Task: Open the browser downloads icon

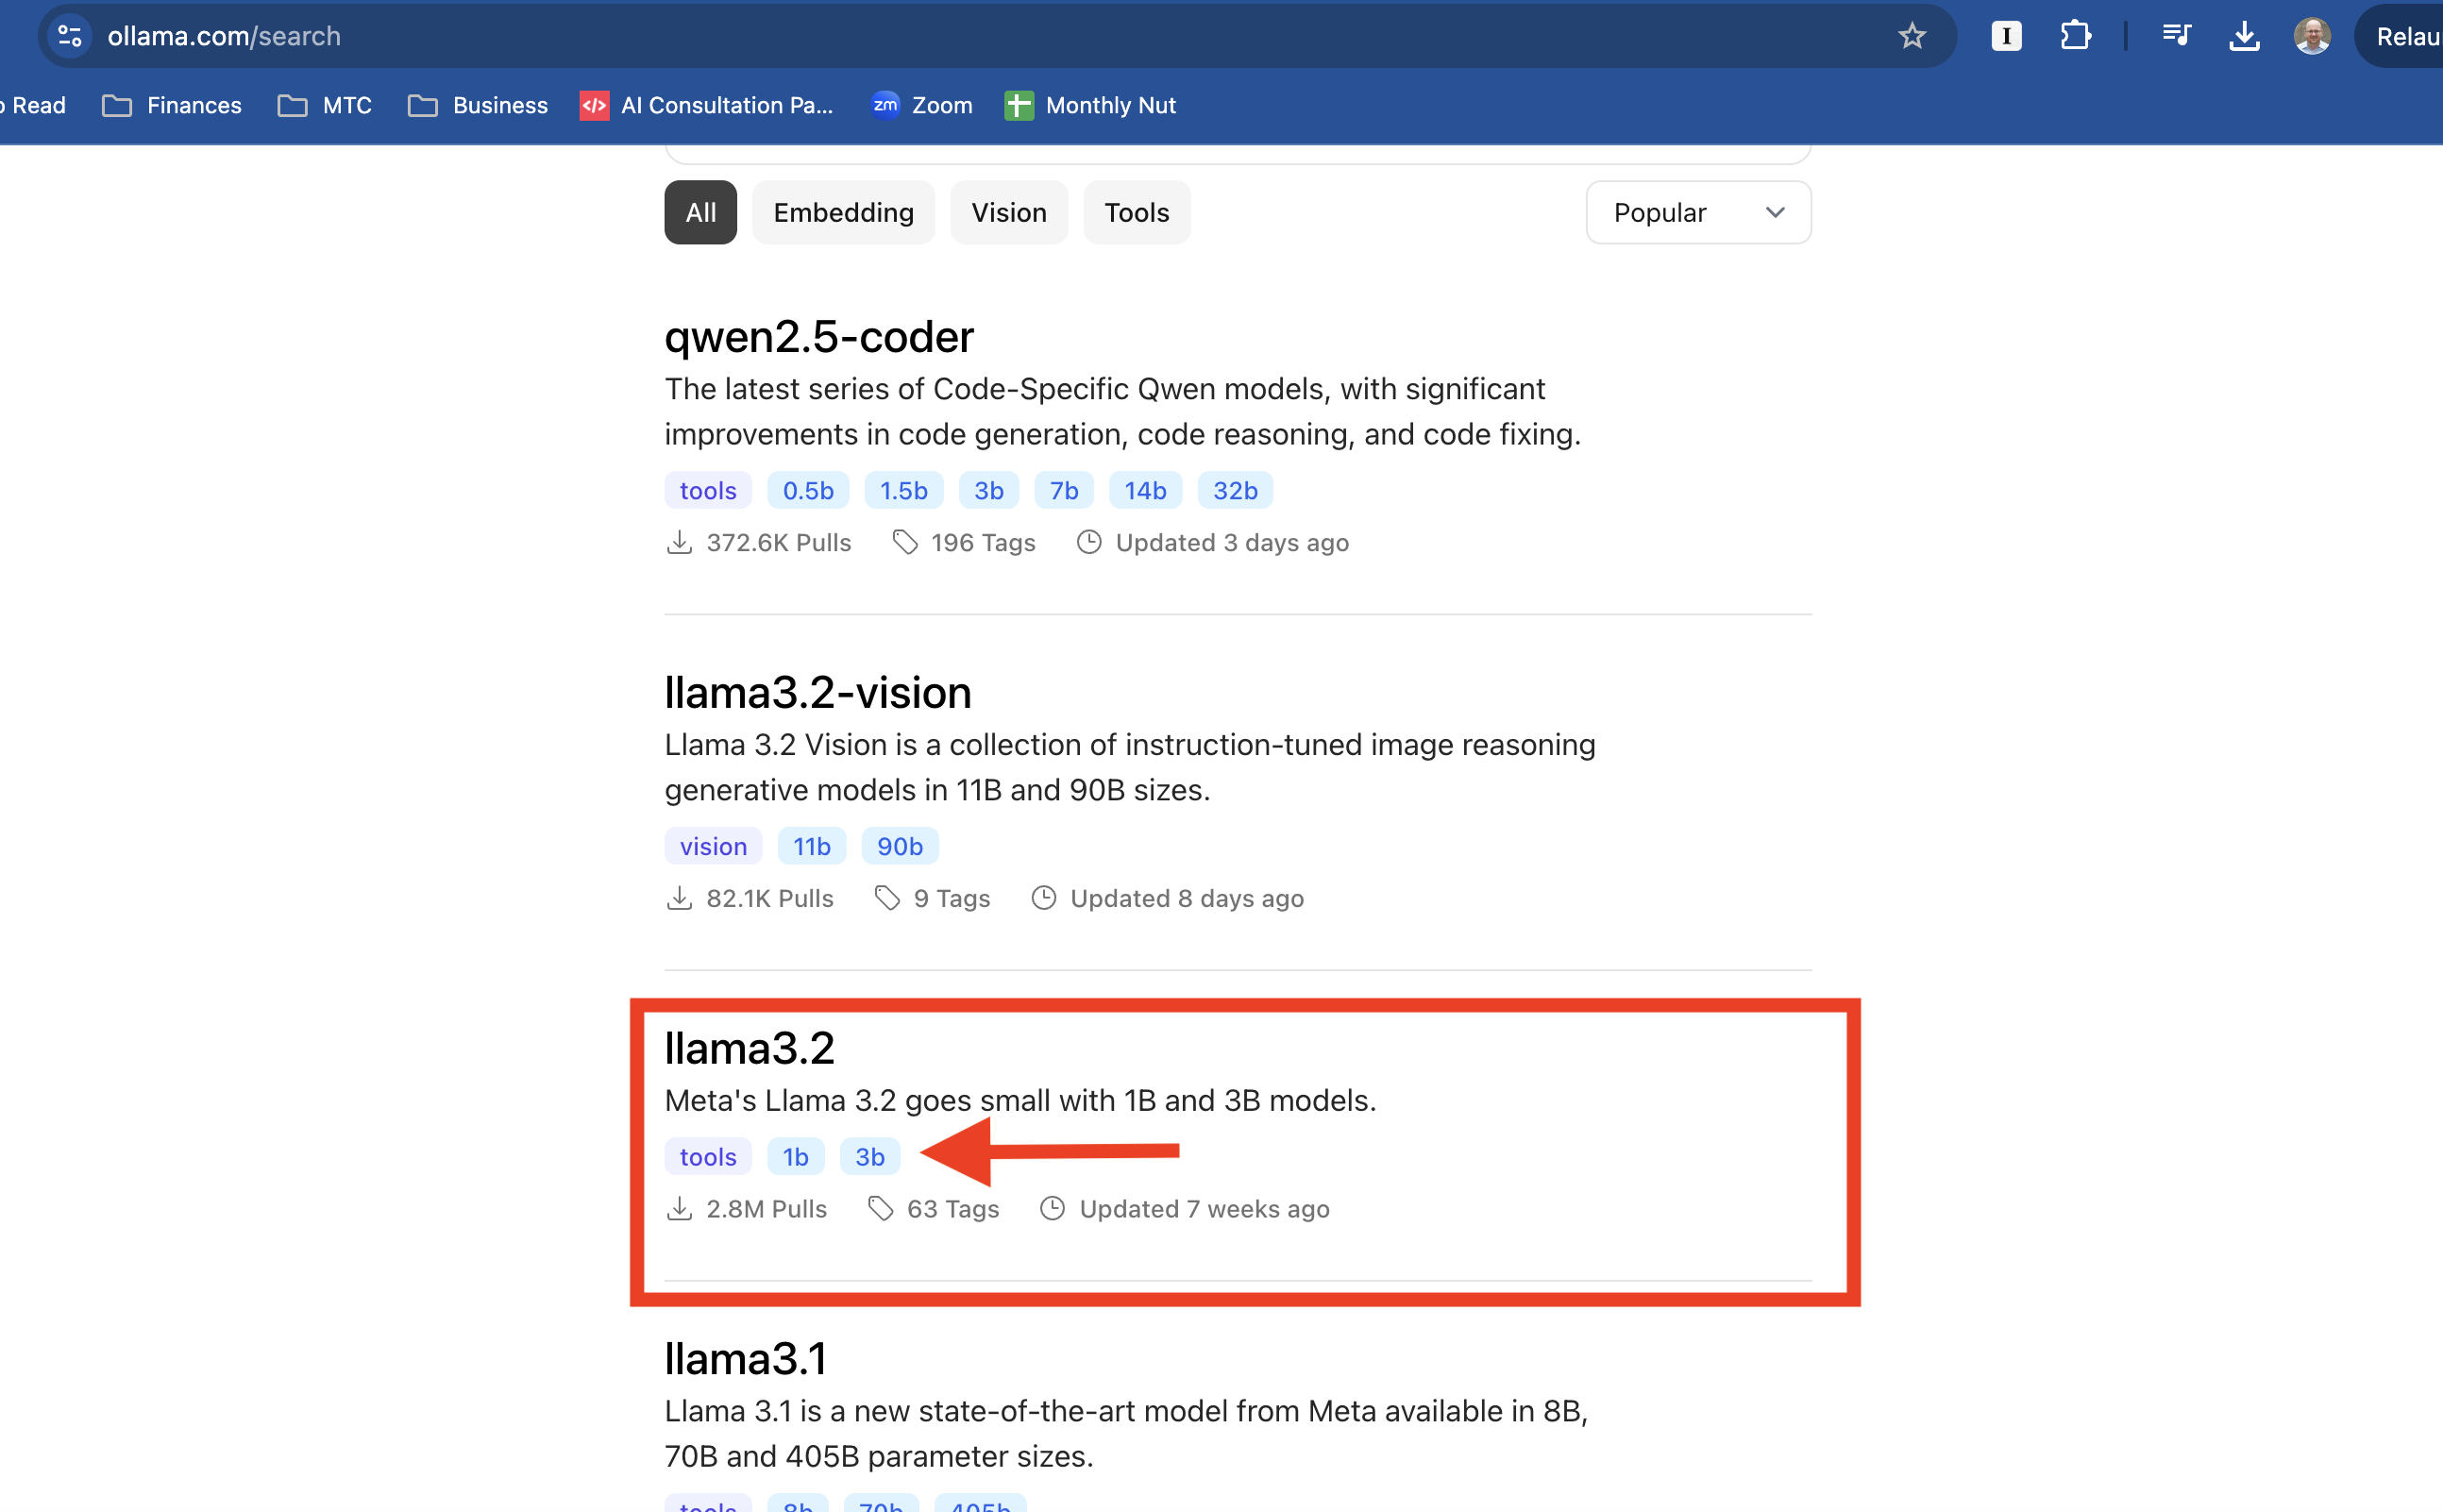Action: [2244, 36]
